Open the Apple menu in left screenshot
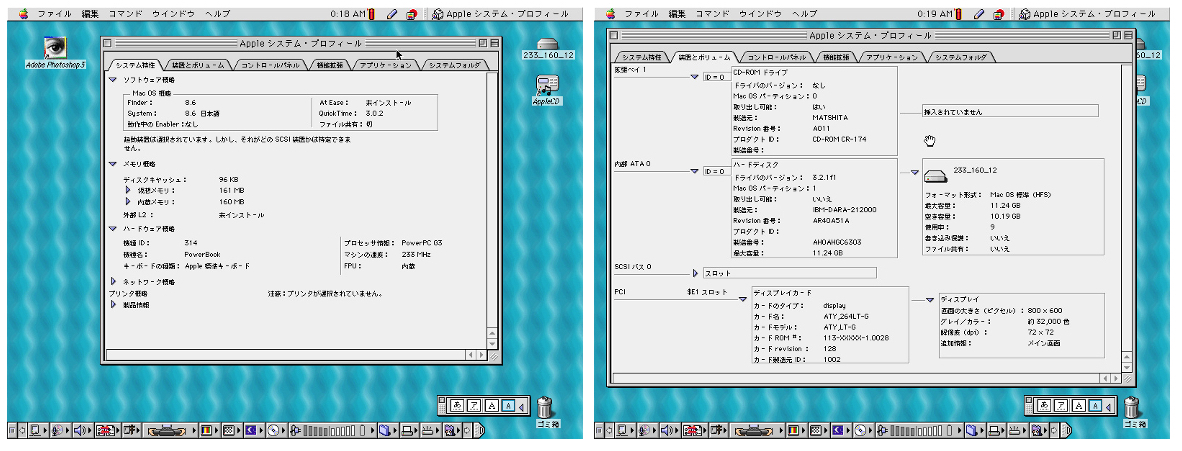 (x=23, y=14)
